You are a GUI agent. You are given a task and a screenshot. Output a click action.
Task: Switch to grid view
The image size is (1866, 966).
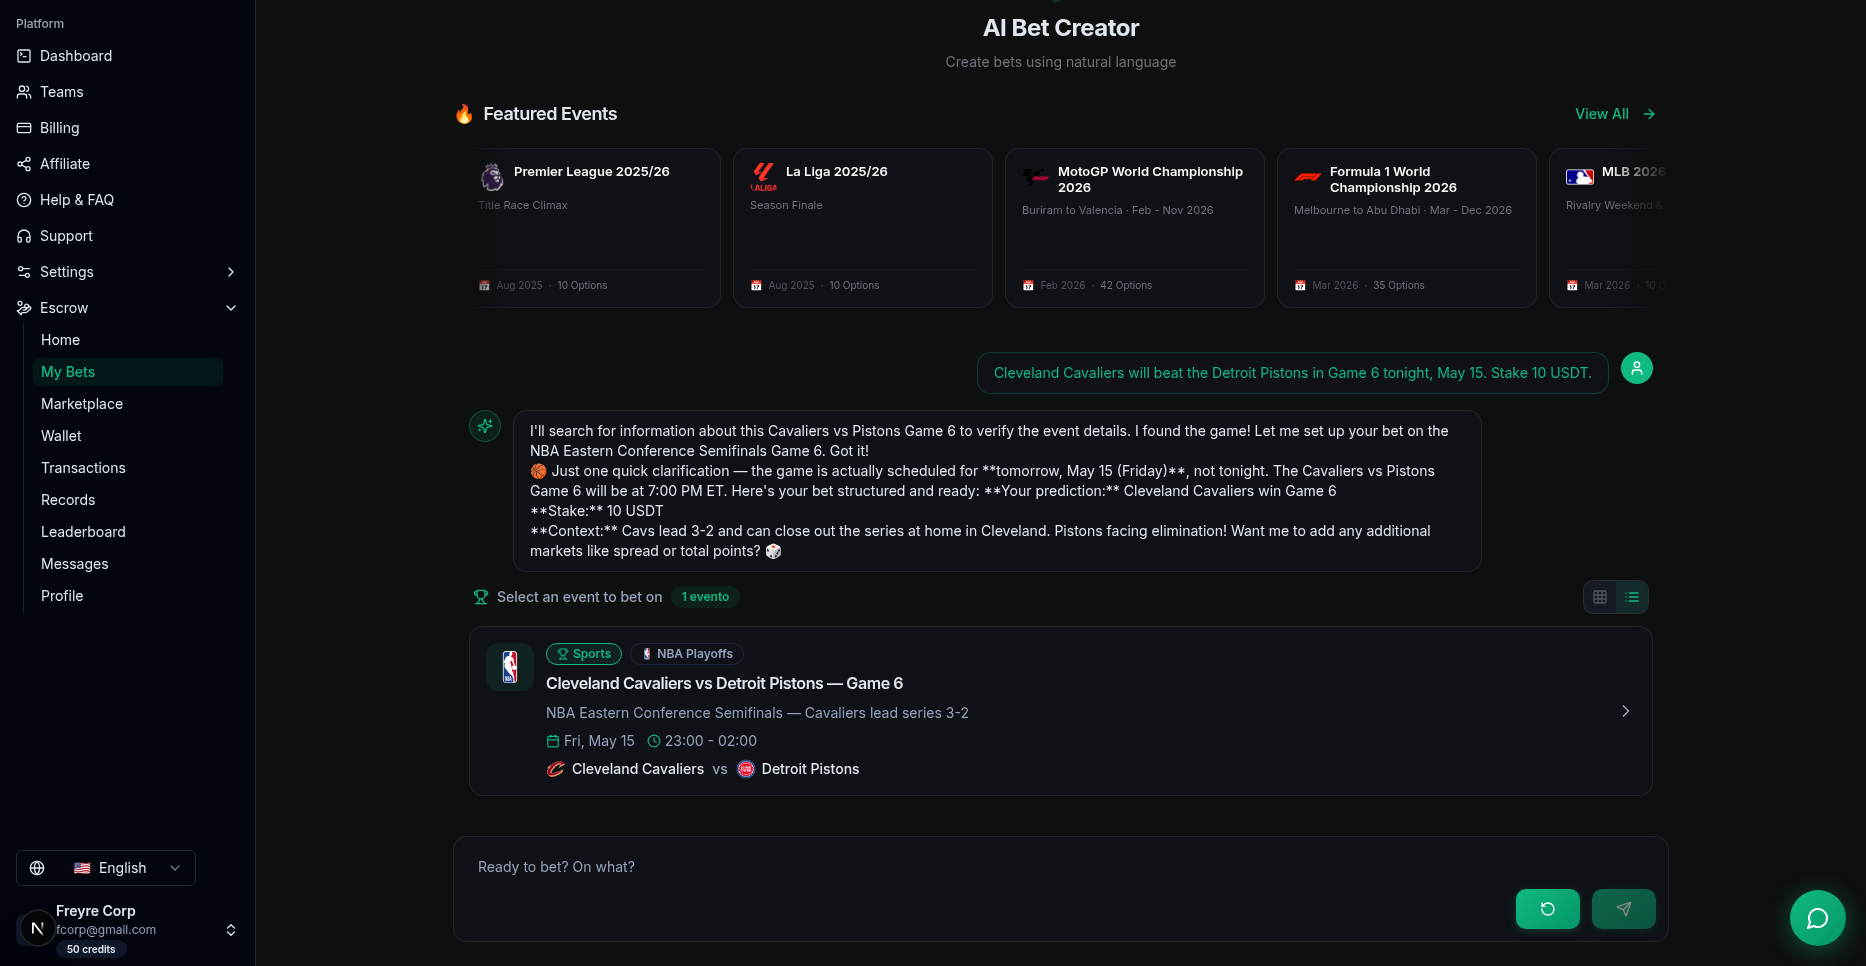[1600, 597]
